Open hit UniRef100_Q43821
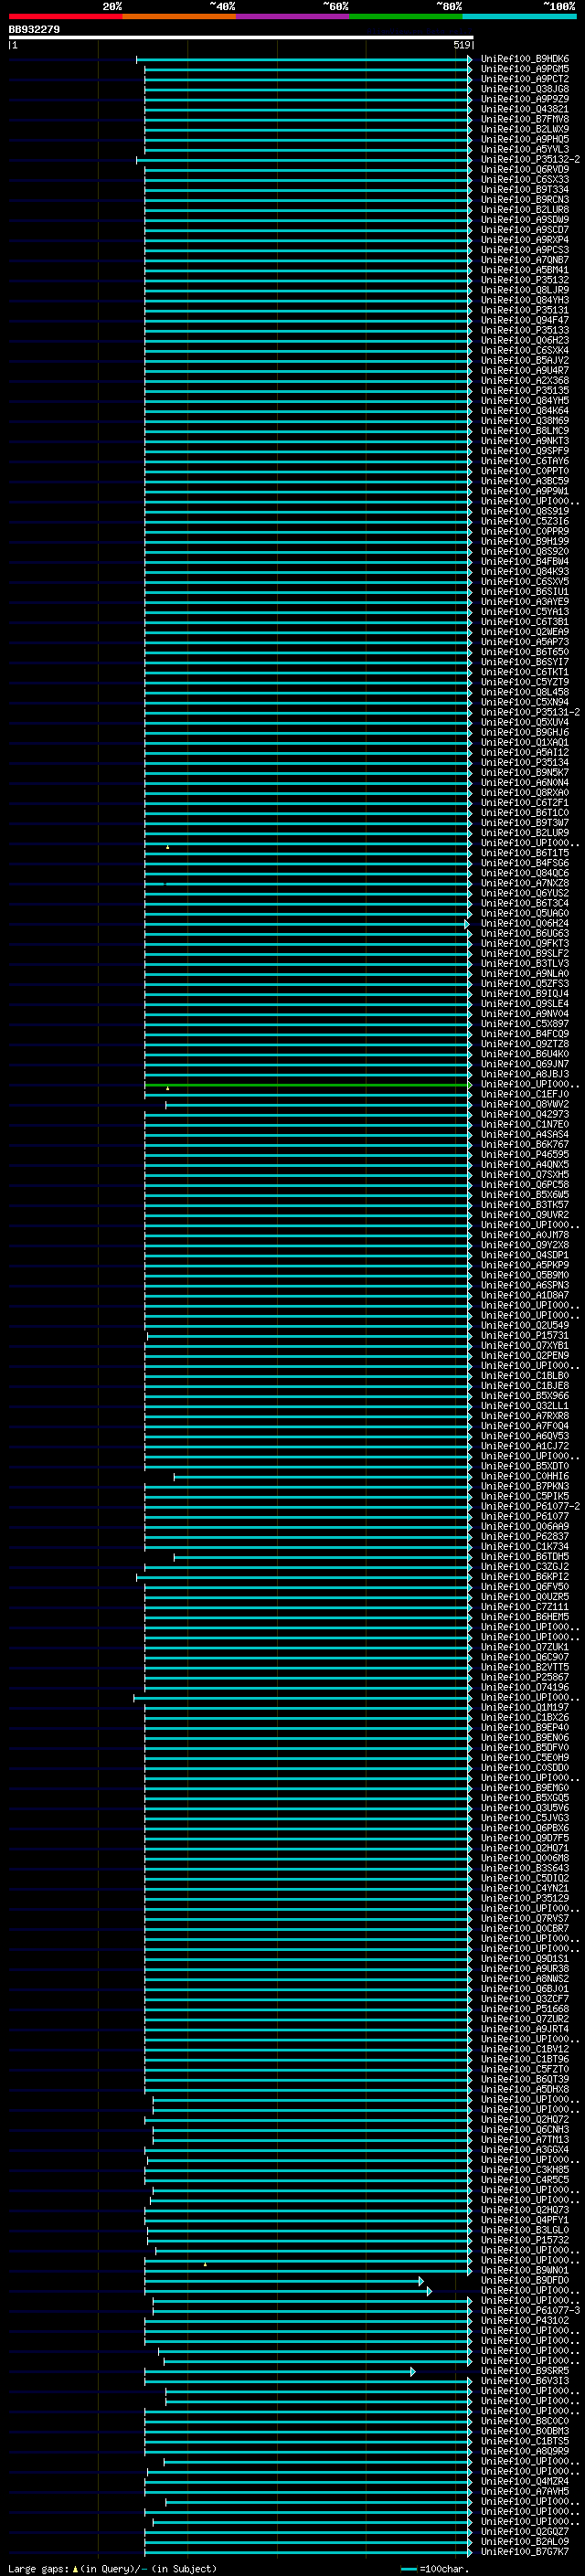Screen dimensions: 585x2576 point(524,109)
